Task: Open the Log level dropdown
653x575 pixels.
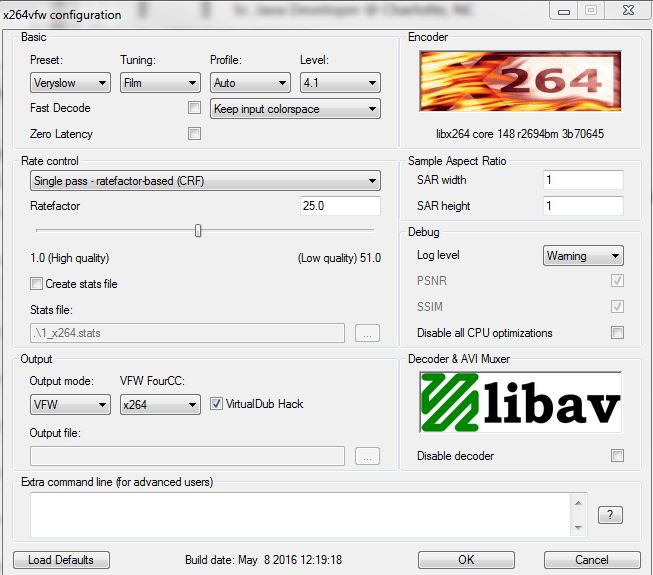Action: click(x=583, y=256)
